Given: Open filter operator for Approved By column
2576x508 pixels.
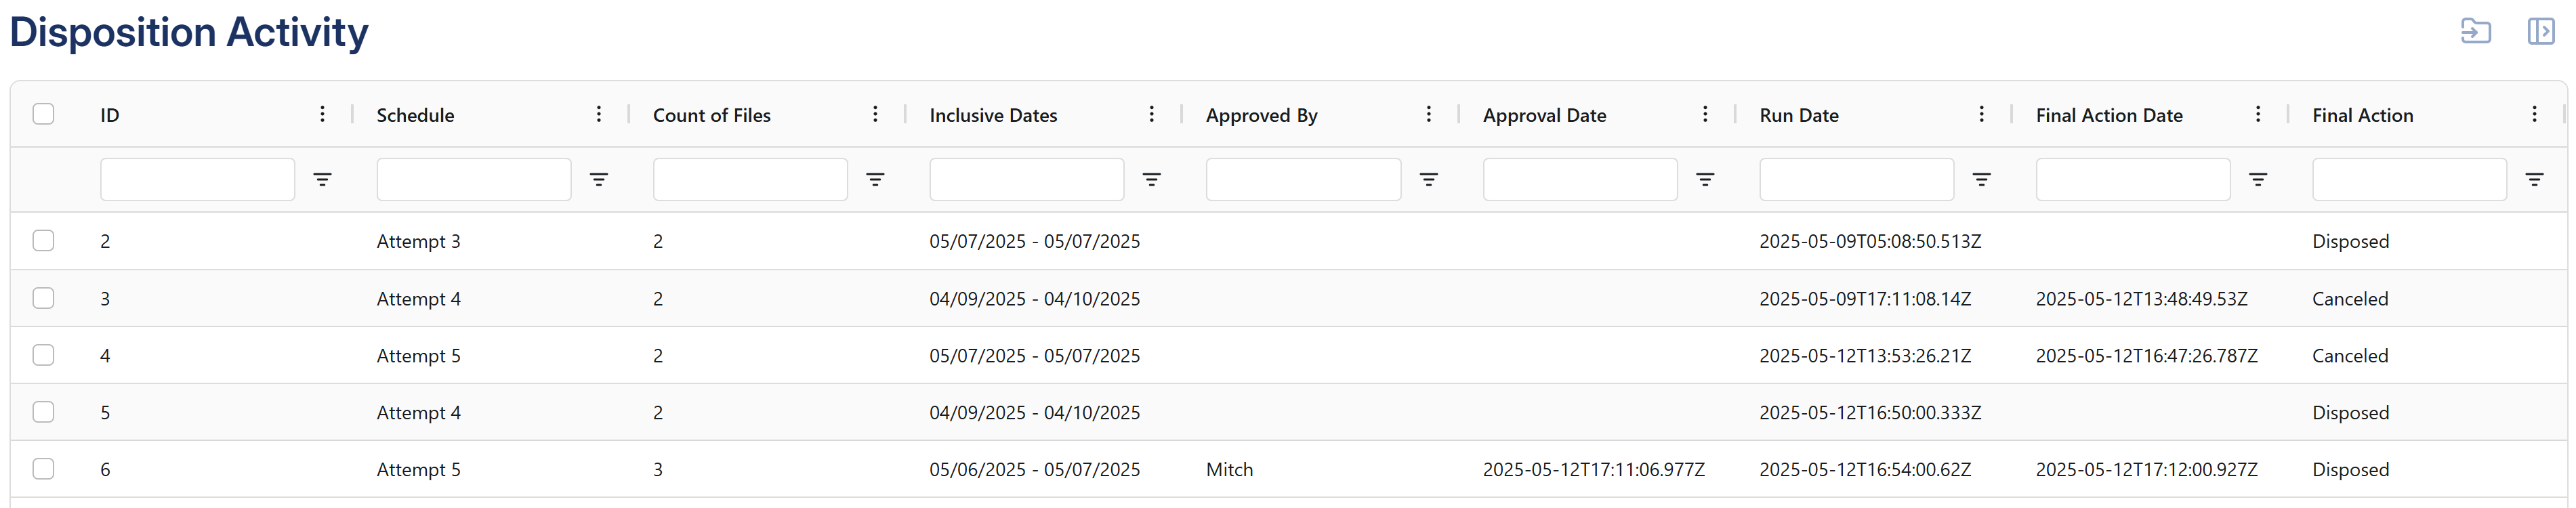Looking at the screenshot, I should click(x=1428, y=180).
